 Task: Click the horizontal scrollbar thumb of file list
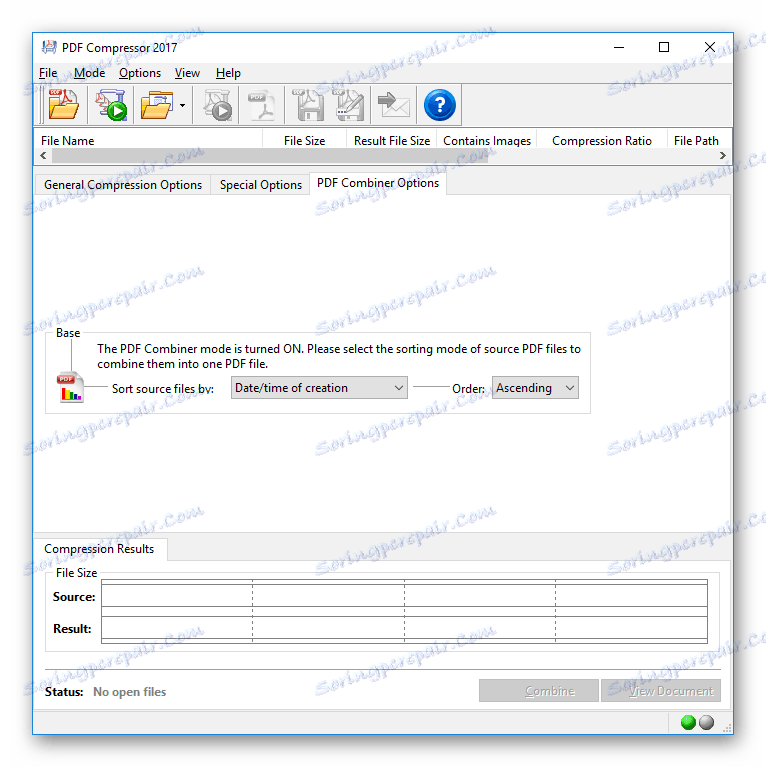(270, 156)
